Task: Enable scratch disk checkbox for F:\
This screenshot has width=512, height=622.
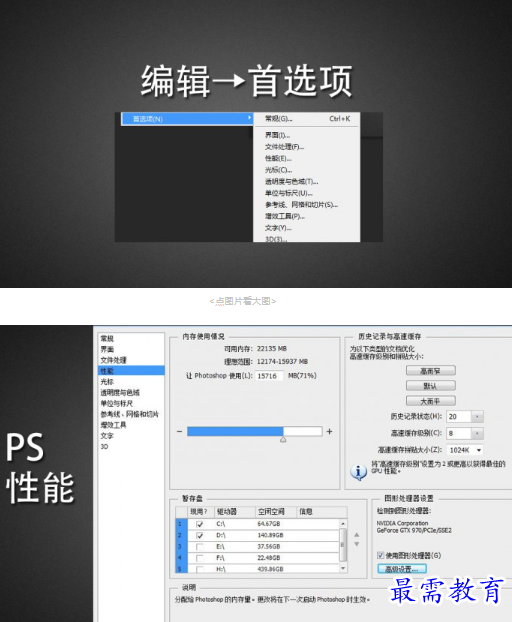Action: click(200, 558)
